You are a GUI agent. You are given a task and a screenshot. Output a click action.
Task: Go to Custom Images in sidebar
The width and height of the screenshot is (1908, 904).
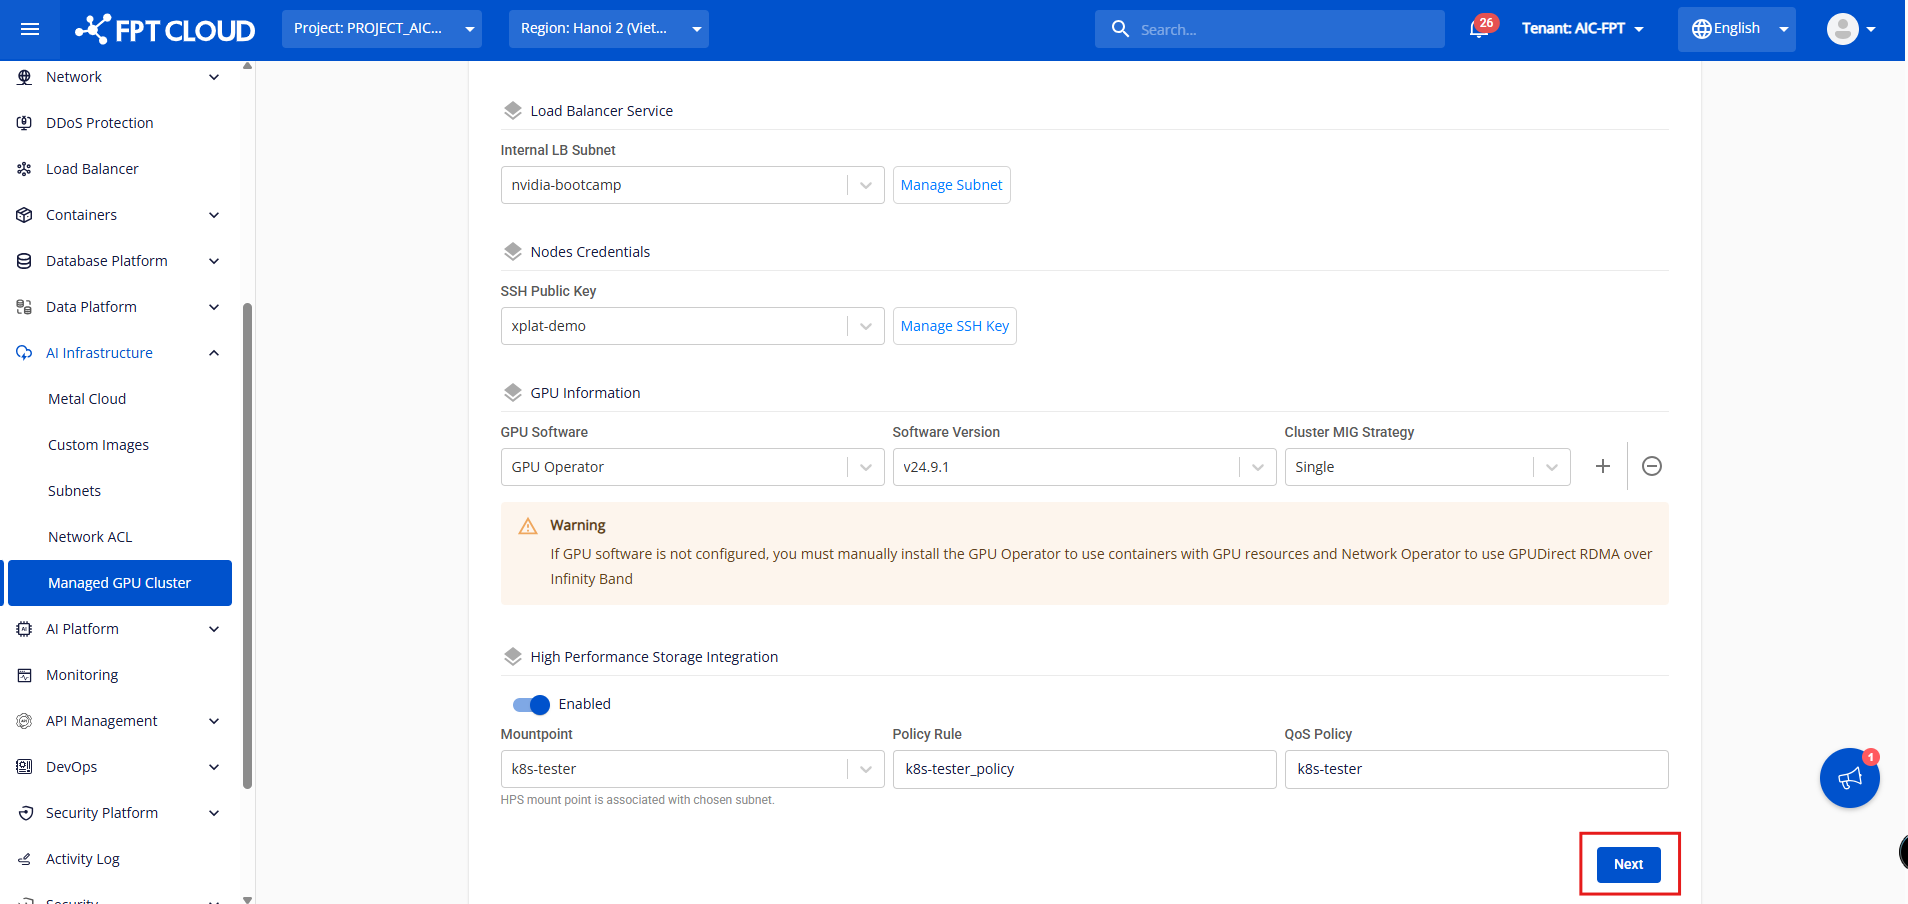point(98,445)
